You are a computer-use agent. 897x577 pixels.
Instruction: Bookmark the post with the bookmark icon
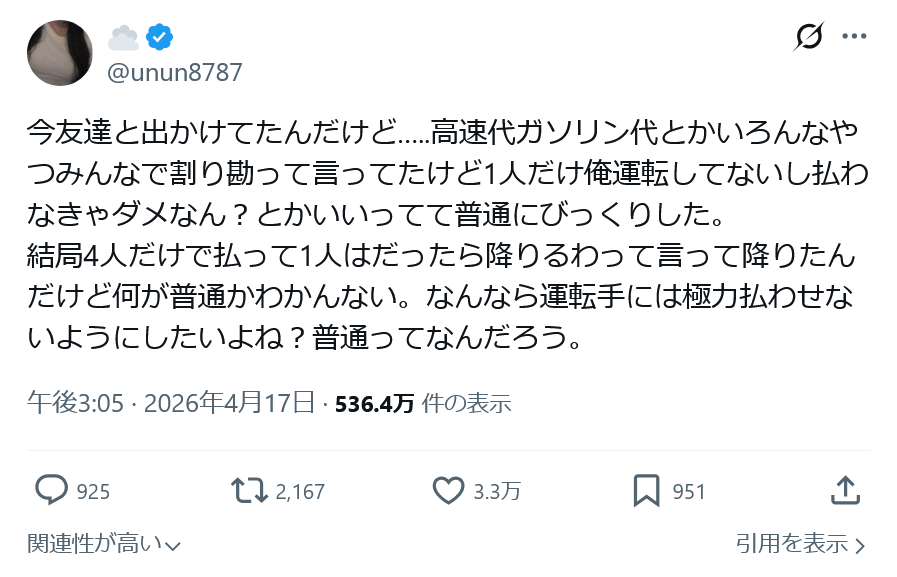click(x=646, y=490)
